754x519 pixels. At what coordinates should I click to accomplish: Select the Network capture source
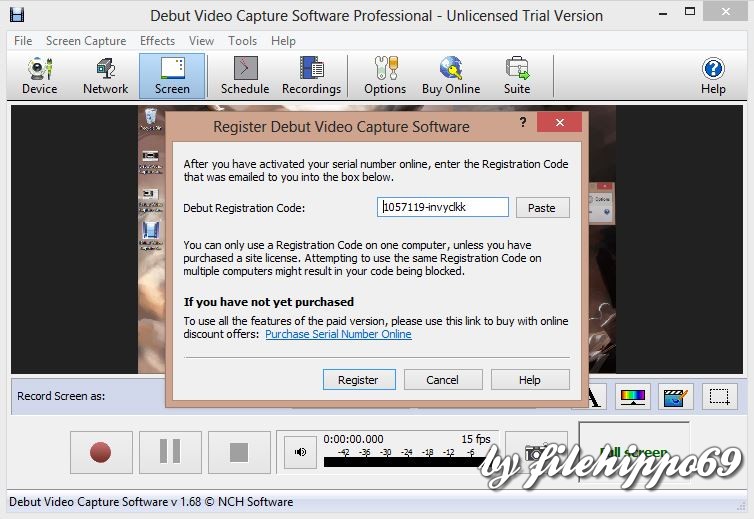[x=105, y=76]
